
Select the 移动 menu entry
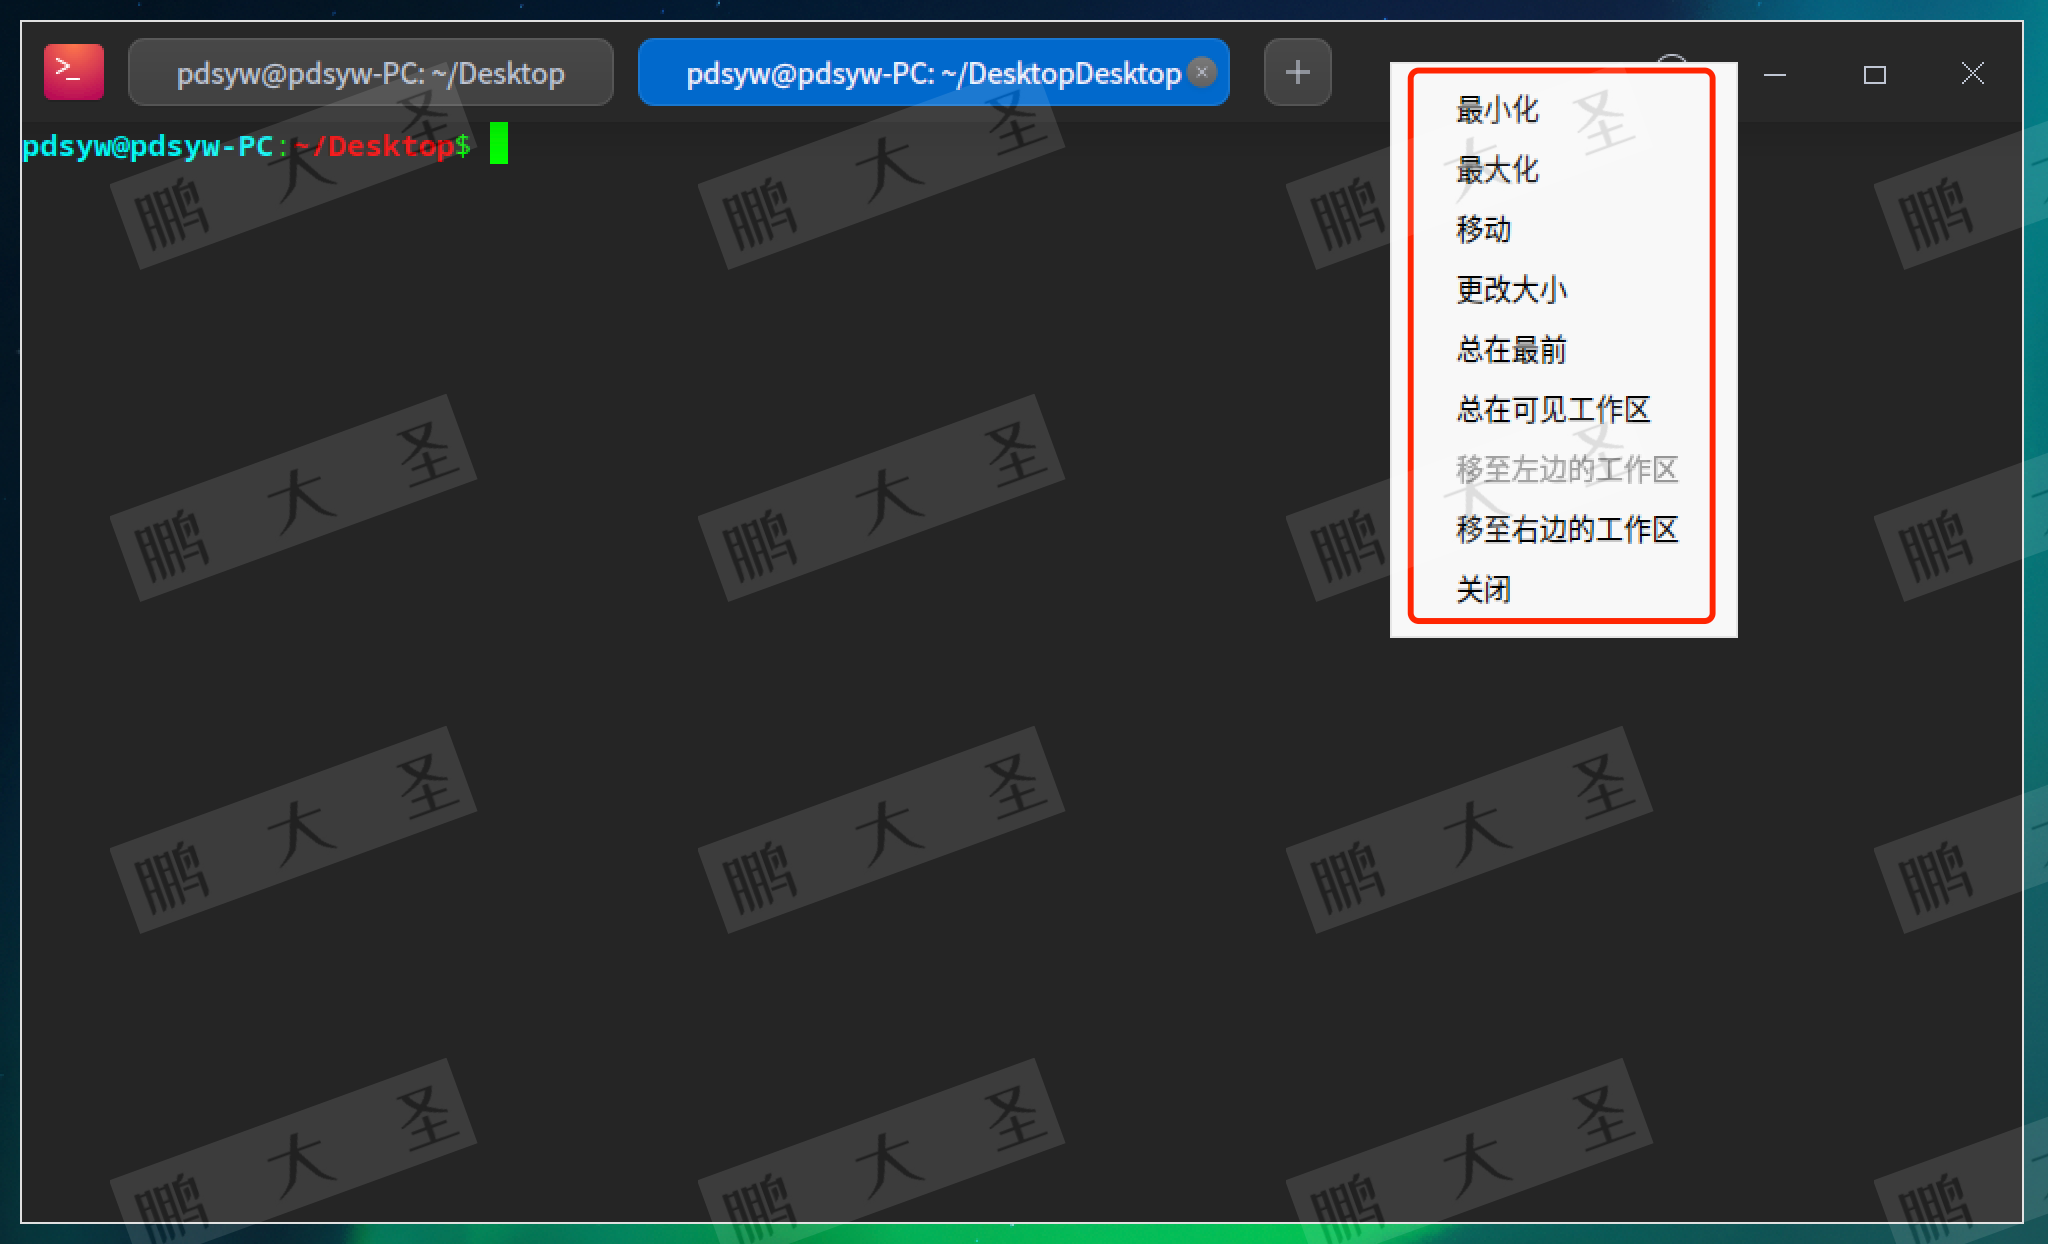[x=1483, y=230]
